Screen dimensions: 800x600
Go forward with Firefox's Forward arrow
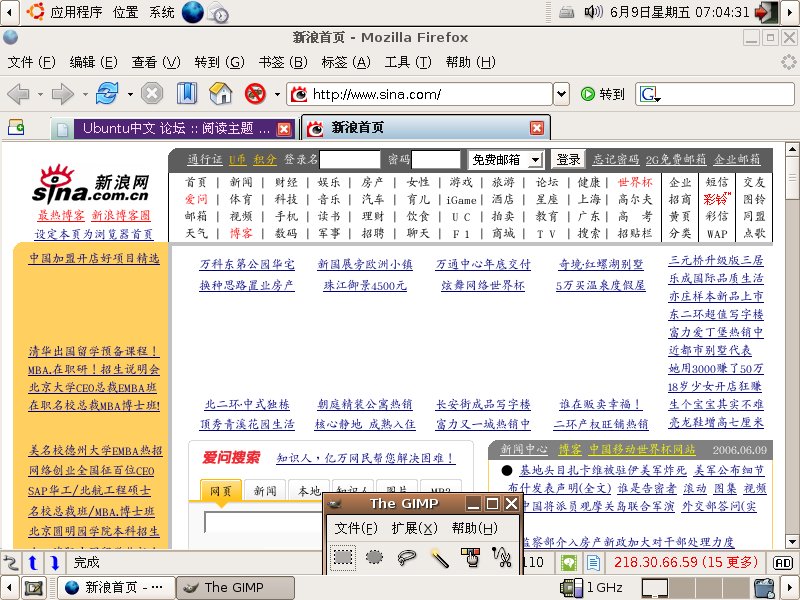[63, 94]
